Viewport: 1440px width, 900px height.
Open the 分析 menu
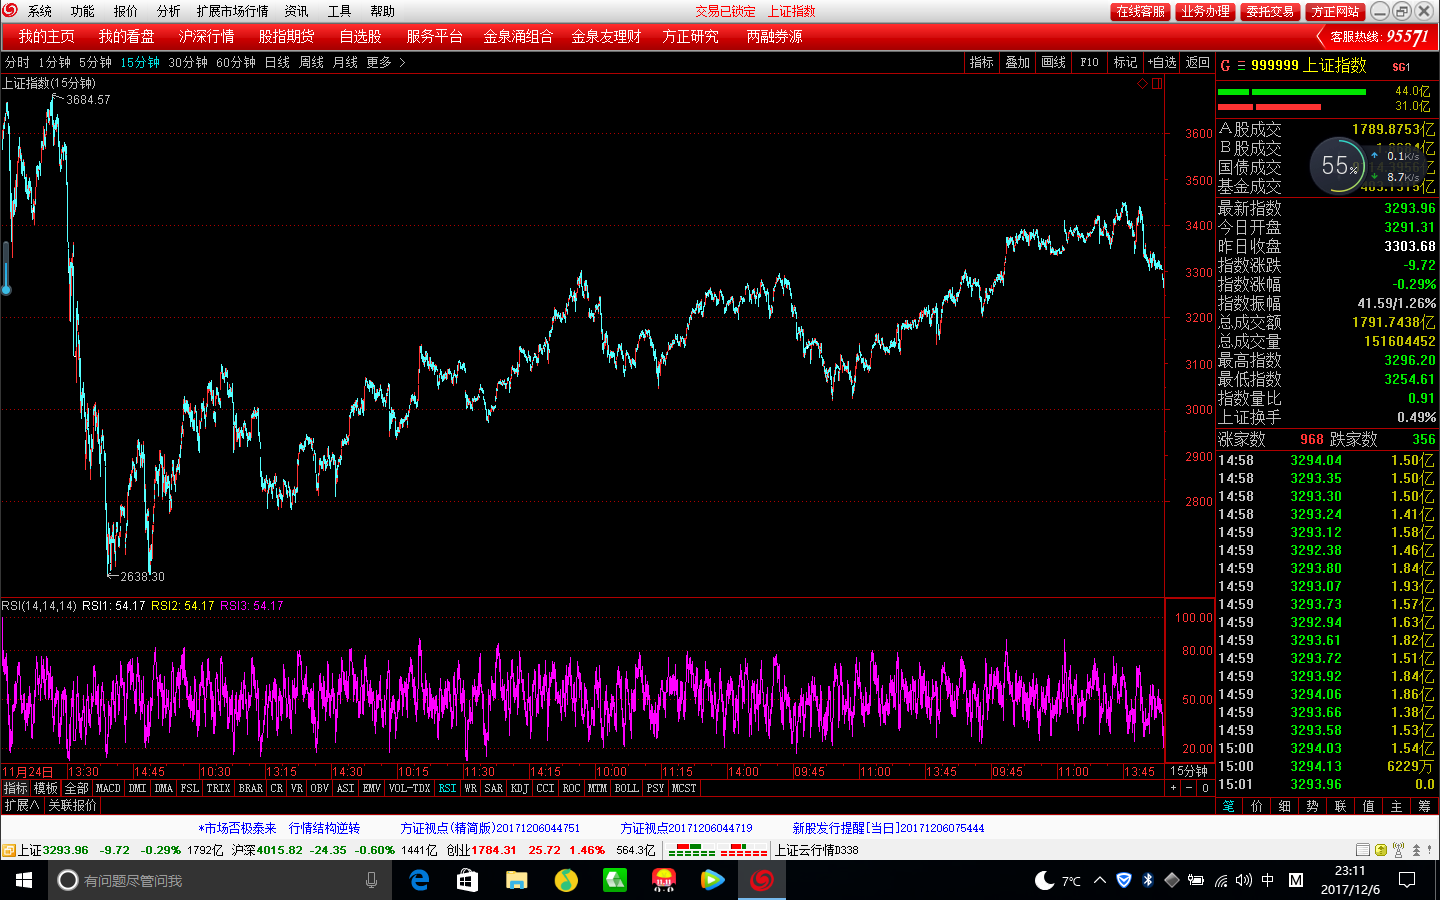click(169, 11)
